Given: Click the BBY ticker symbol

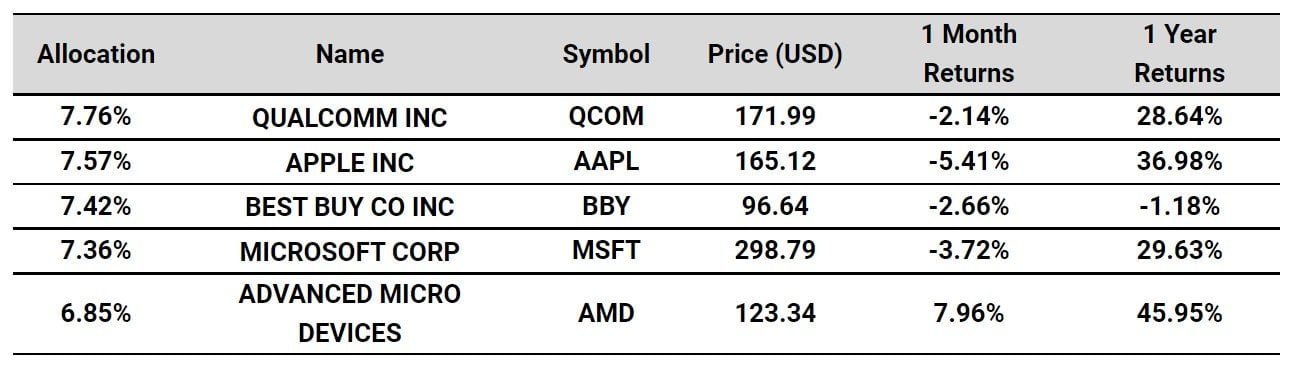Looking at the screenshot, I should (x=606, y=206).
